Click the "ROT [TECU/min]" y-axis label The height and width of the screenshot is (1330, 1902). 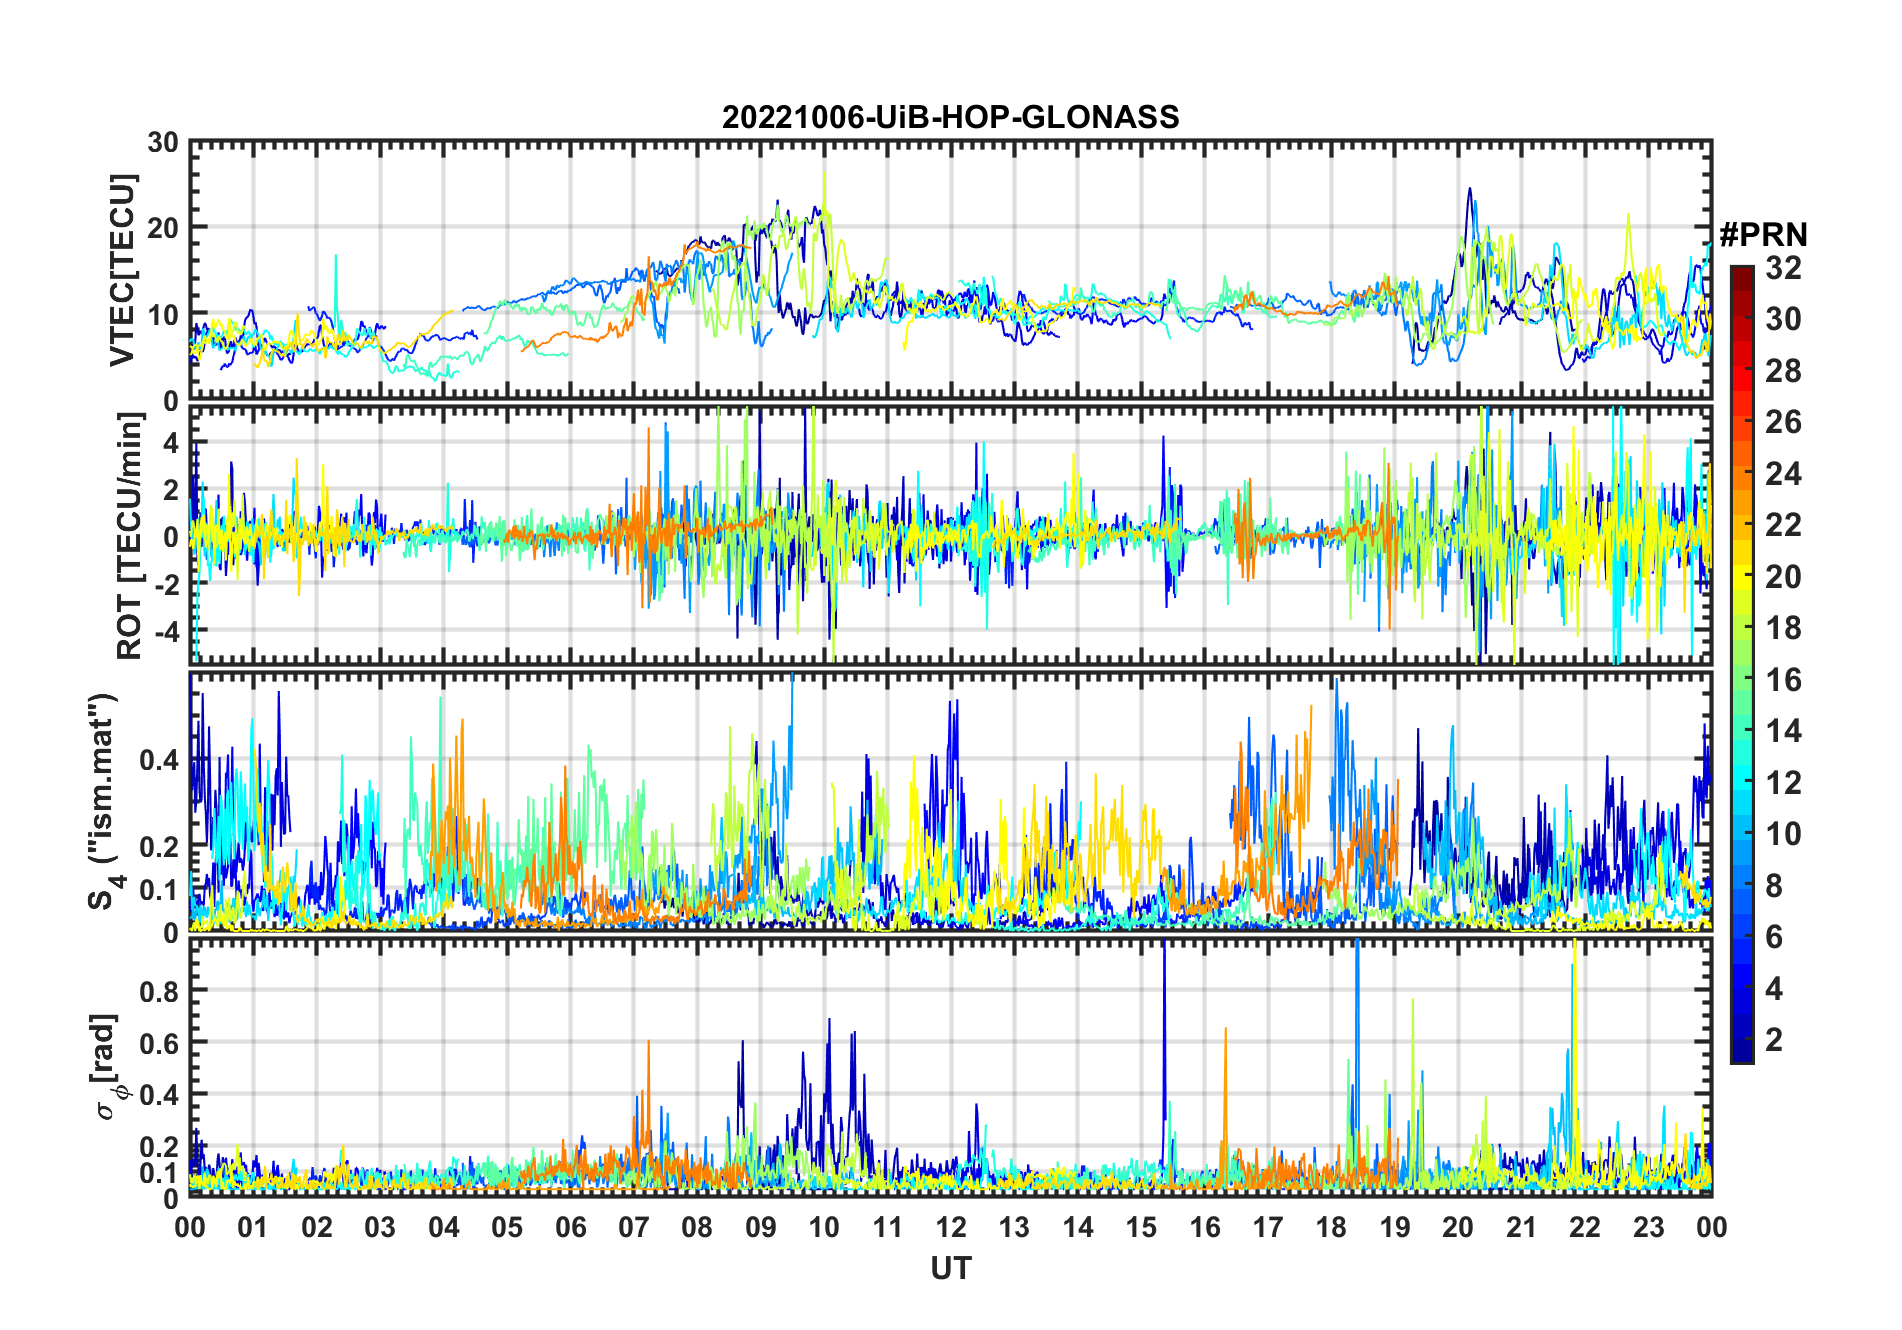[x=130, y=536]
